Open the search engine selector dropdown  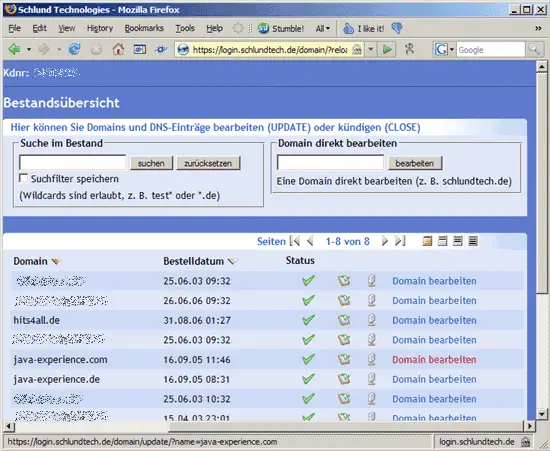coord(452,50)
